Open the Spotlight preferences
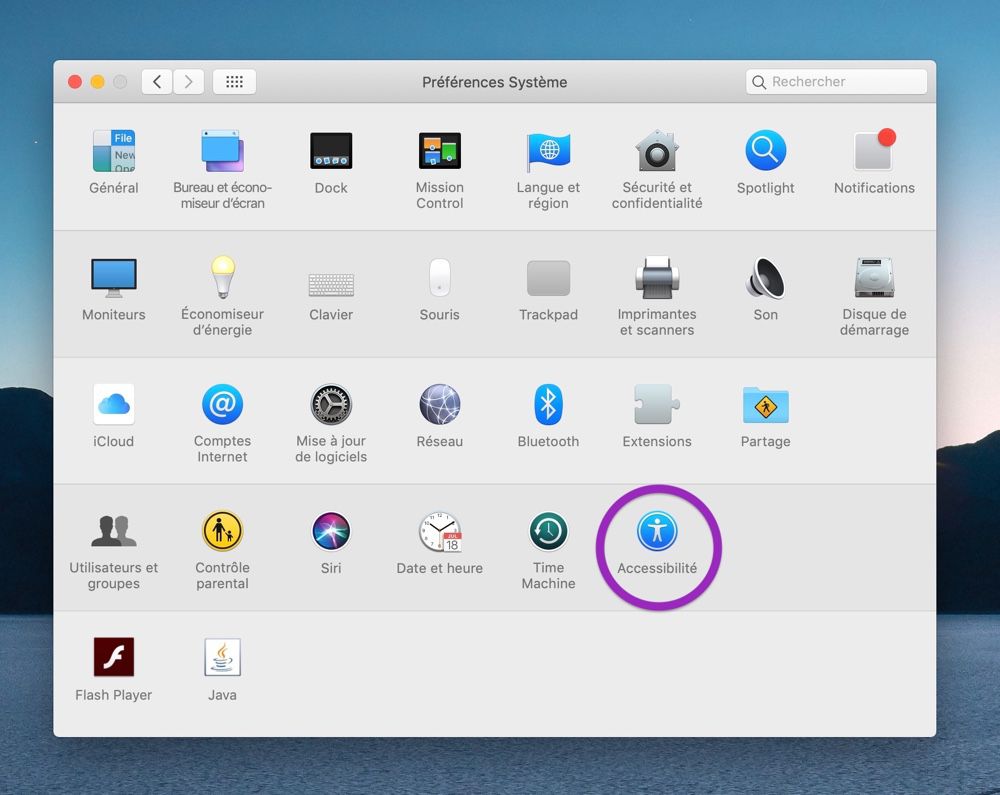The width and height of the screenshot is (1000, 795). (765, 151)
